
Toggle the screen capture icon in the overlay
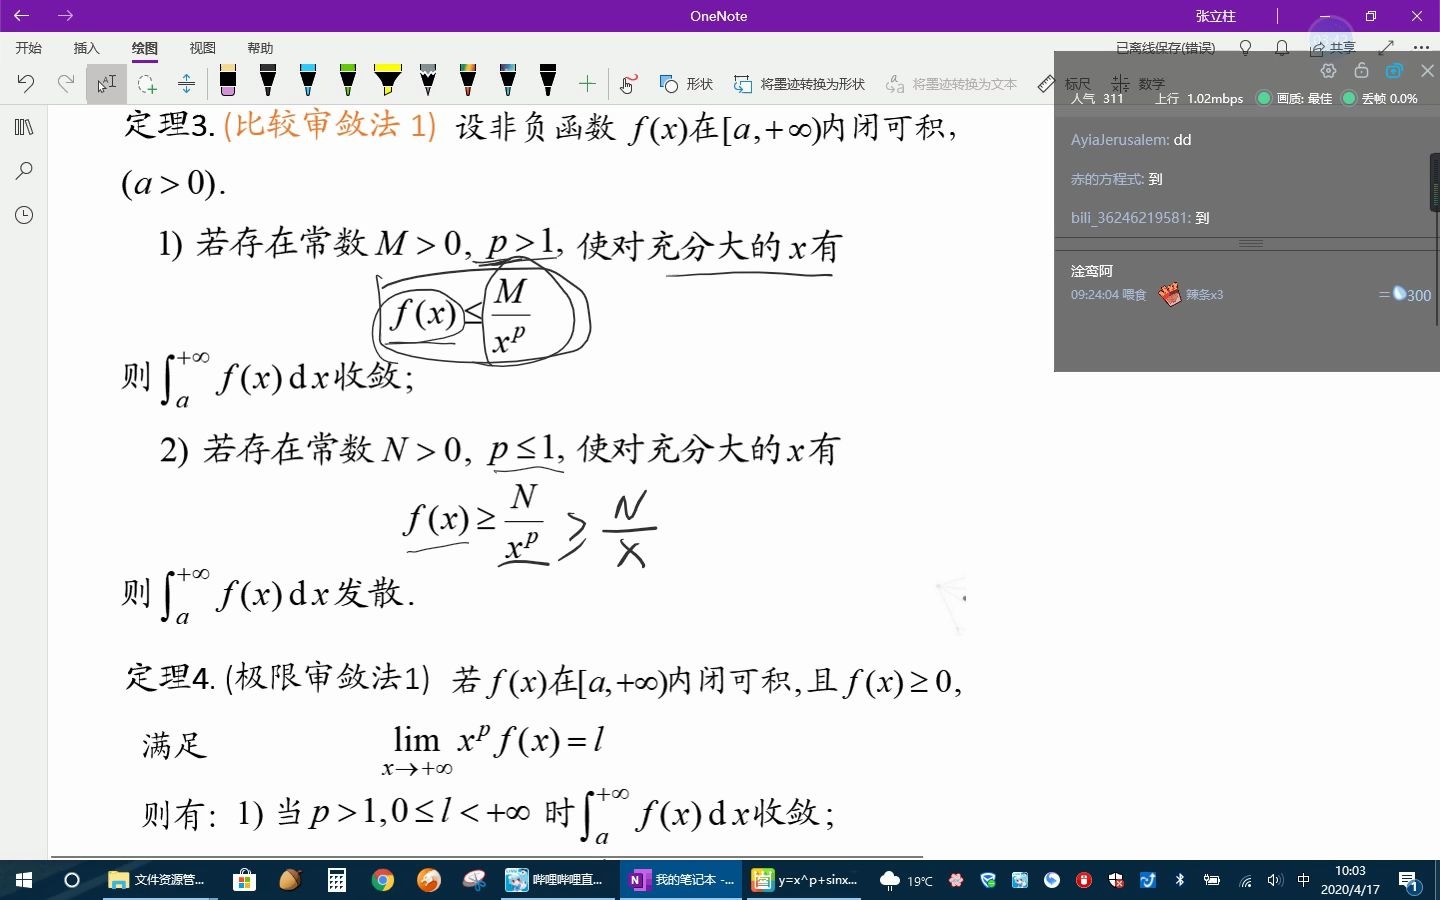(x=1394, y=70)
